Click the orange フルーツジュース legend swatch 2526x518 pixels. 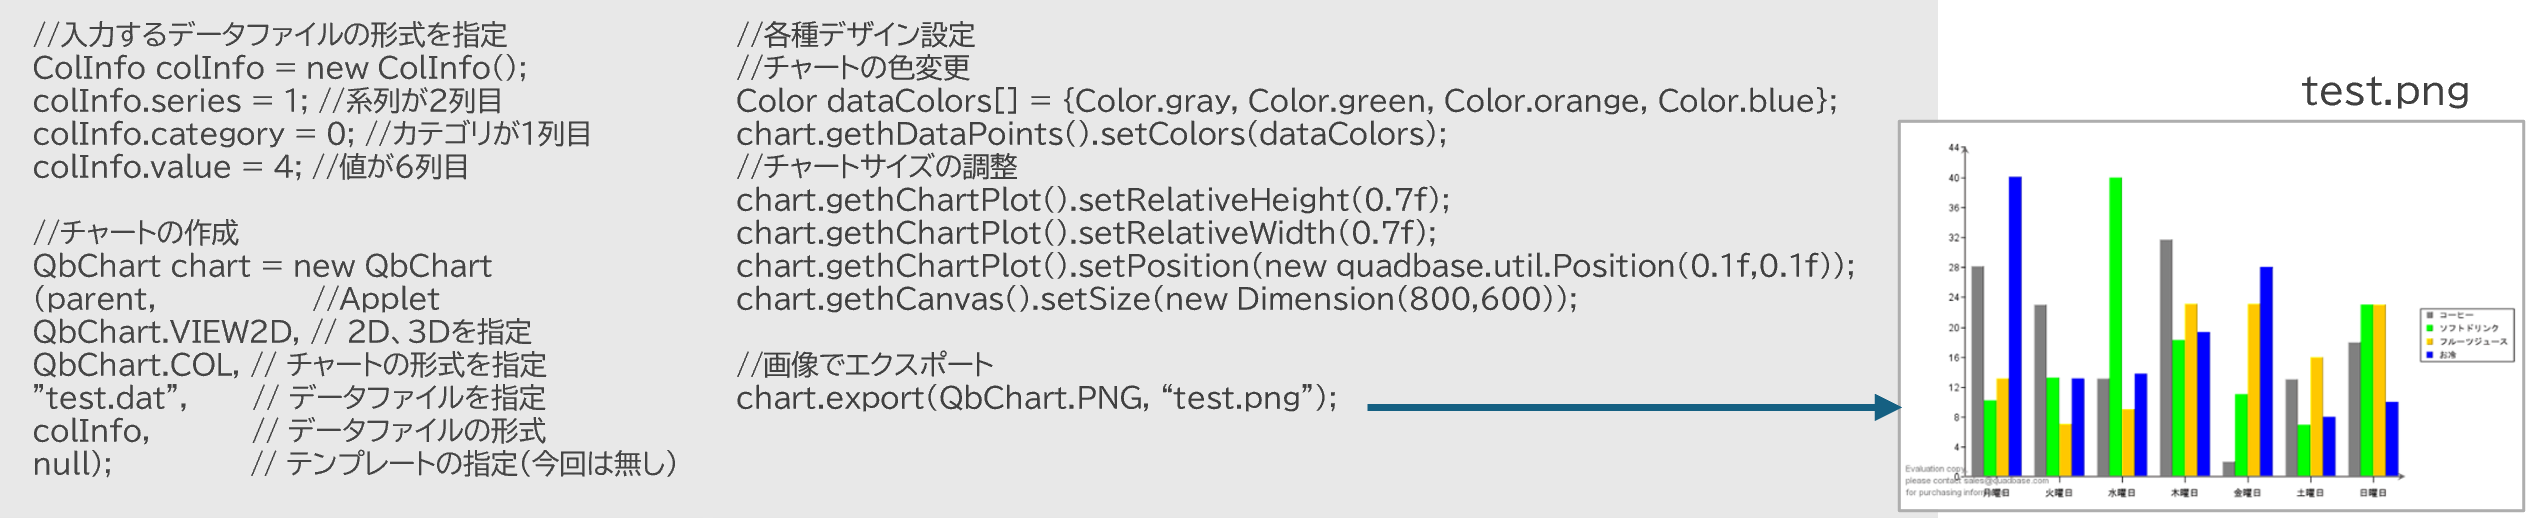(x=2429, y=342)
